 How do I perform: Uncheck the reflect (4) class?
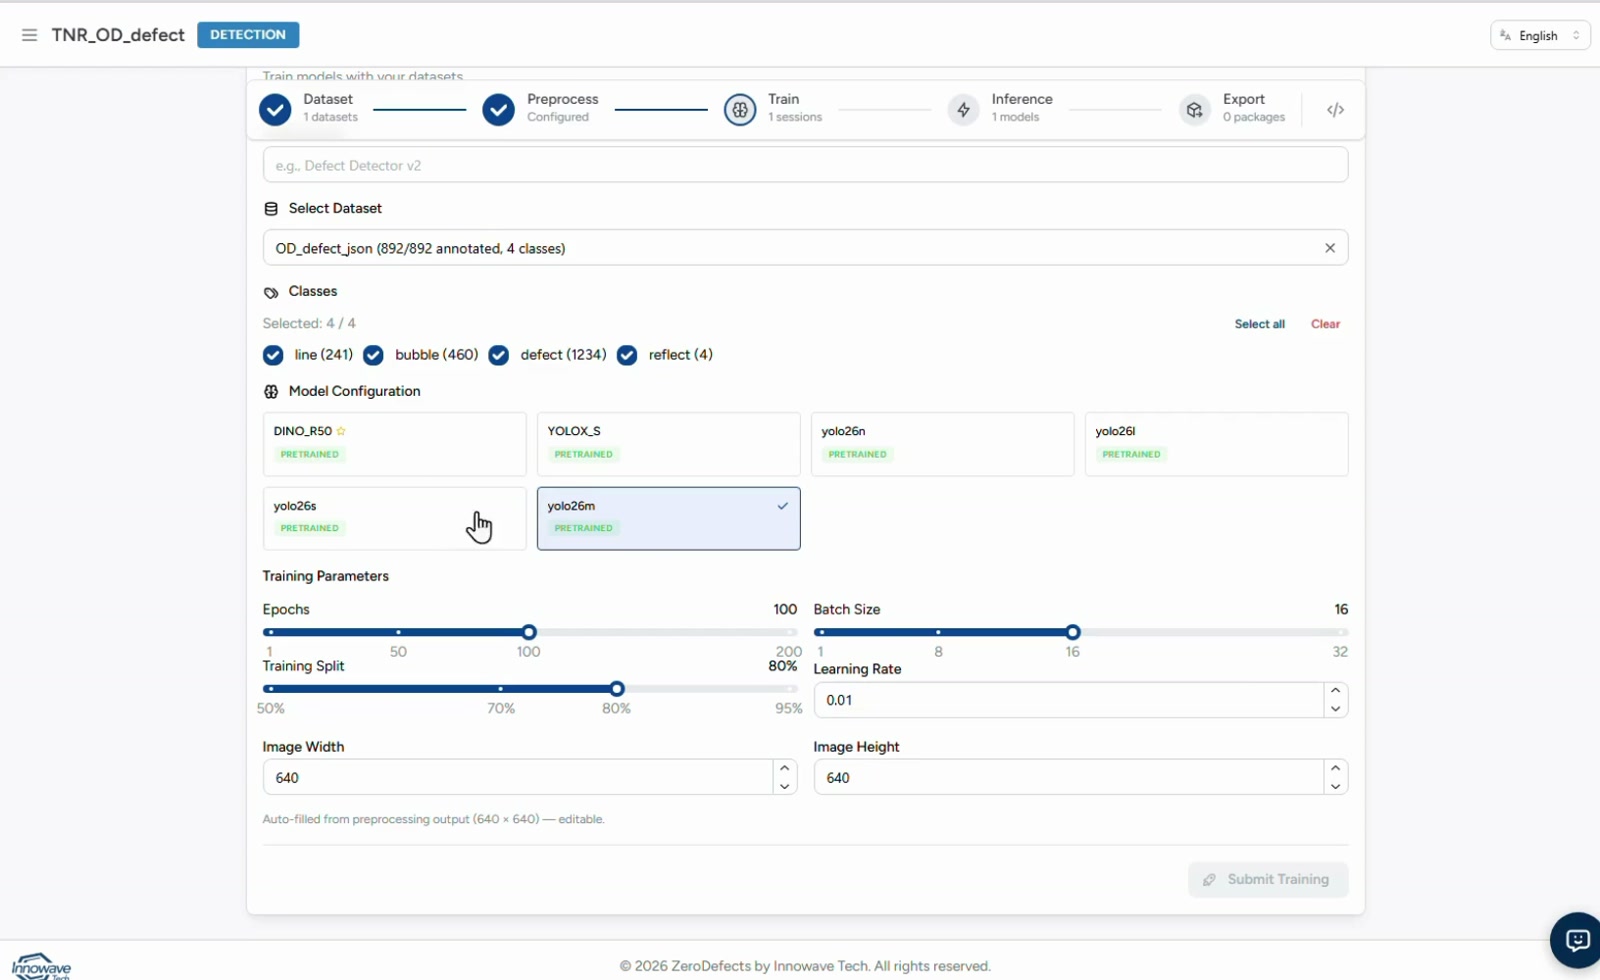pos(627,355)
